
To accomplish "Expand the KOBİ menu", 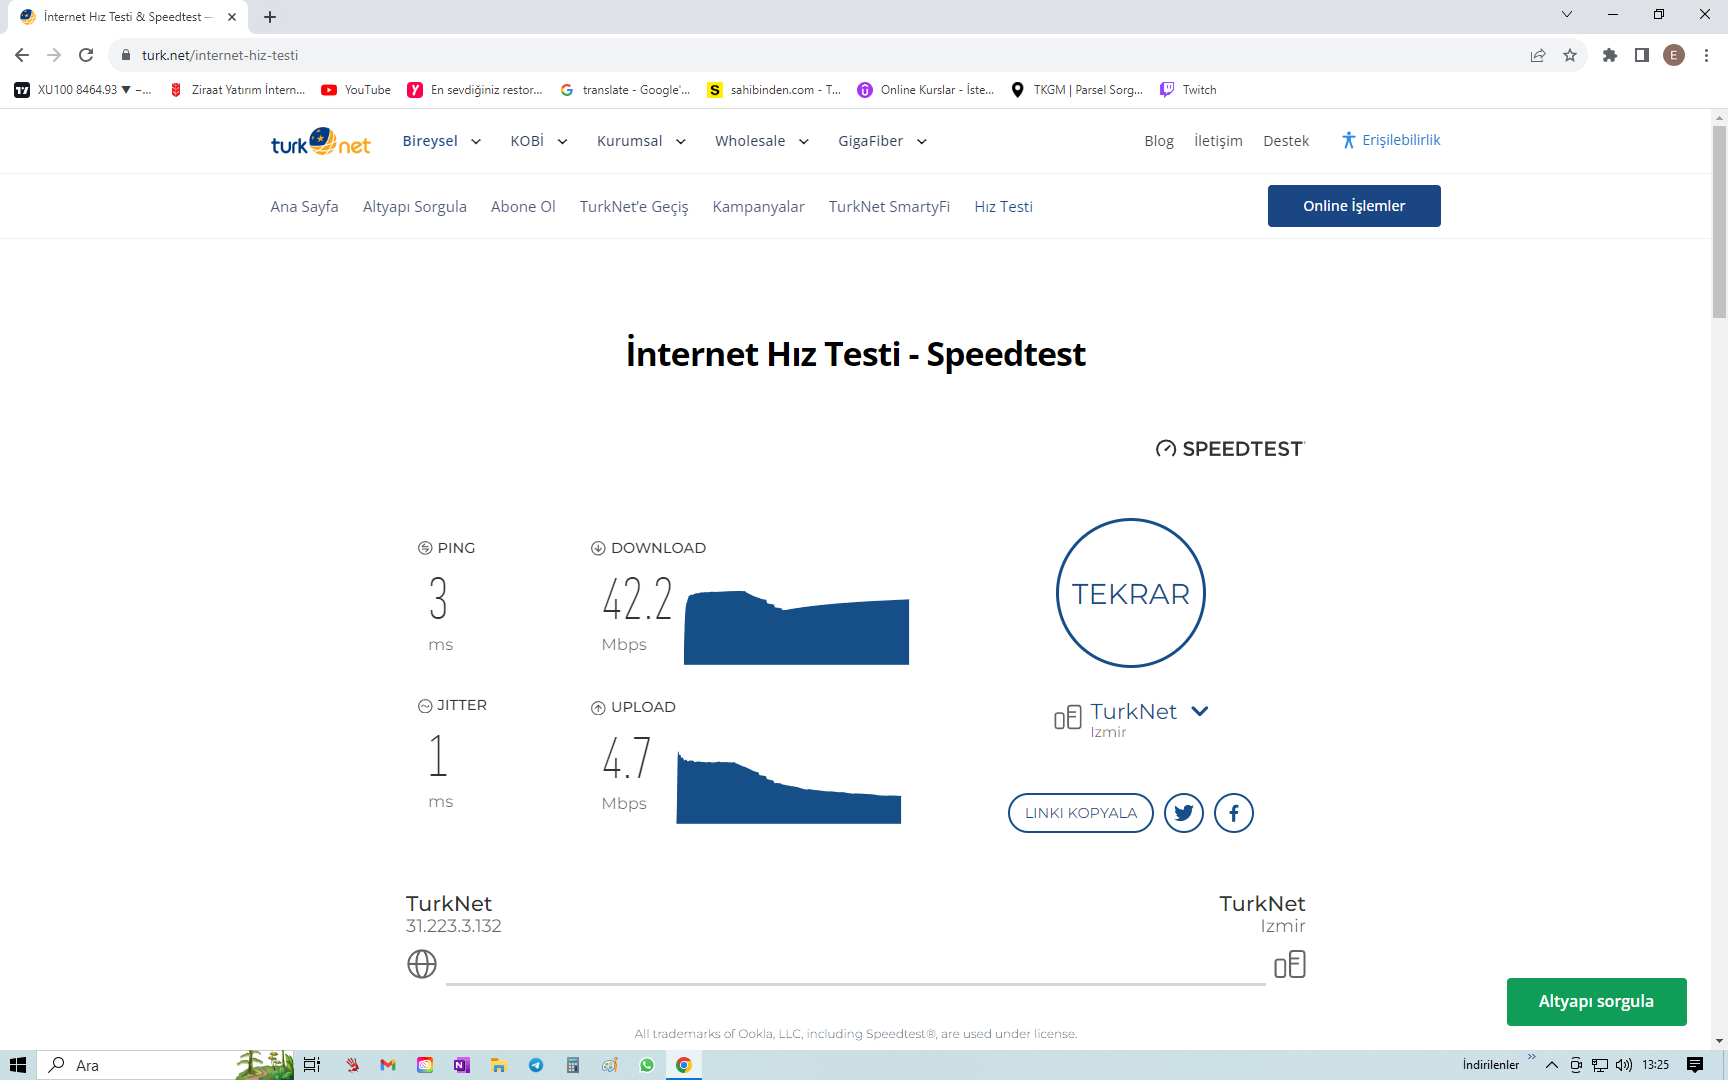I will coord(539,141).
